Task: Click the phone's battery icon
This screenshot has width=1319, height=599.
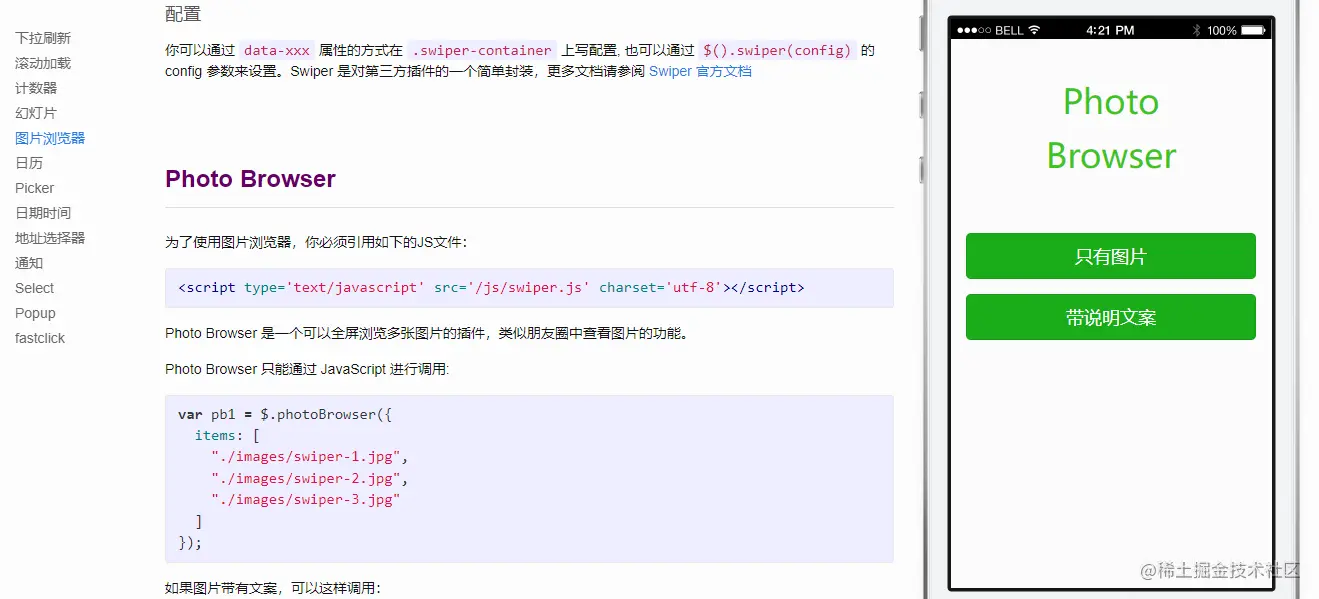Action: (x=1255, y=30)
